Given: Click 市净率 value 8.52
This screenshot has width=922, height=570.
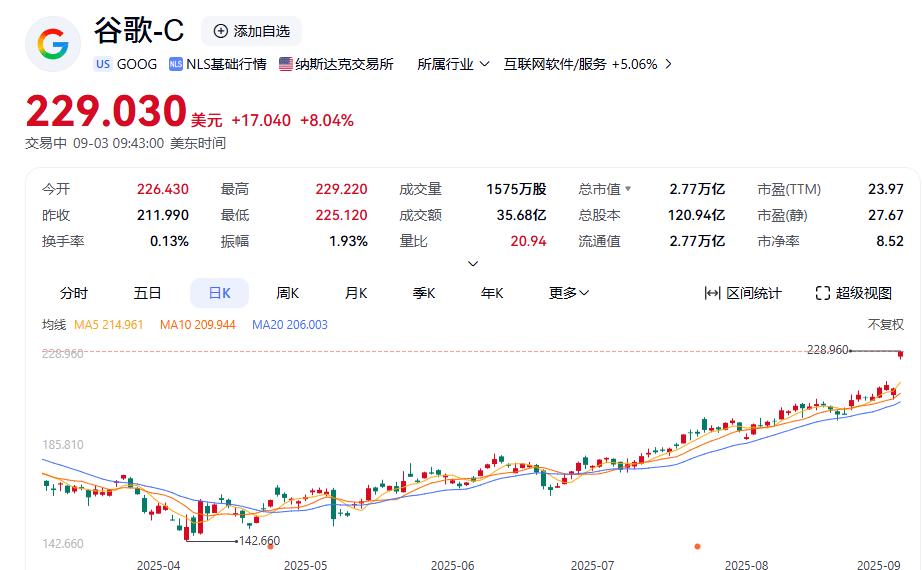Looking at the screenshot, I should pyautogui.click(x=890, y=241).
